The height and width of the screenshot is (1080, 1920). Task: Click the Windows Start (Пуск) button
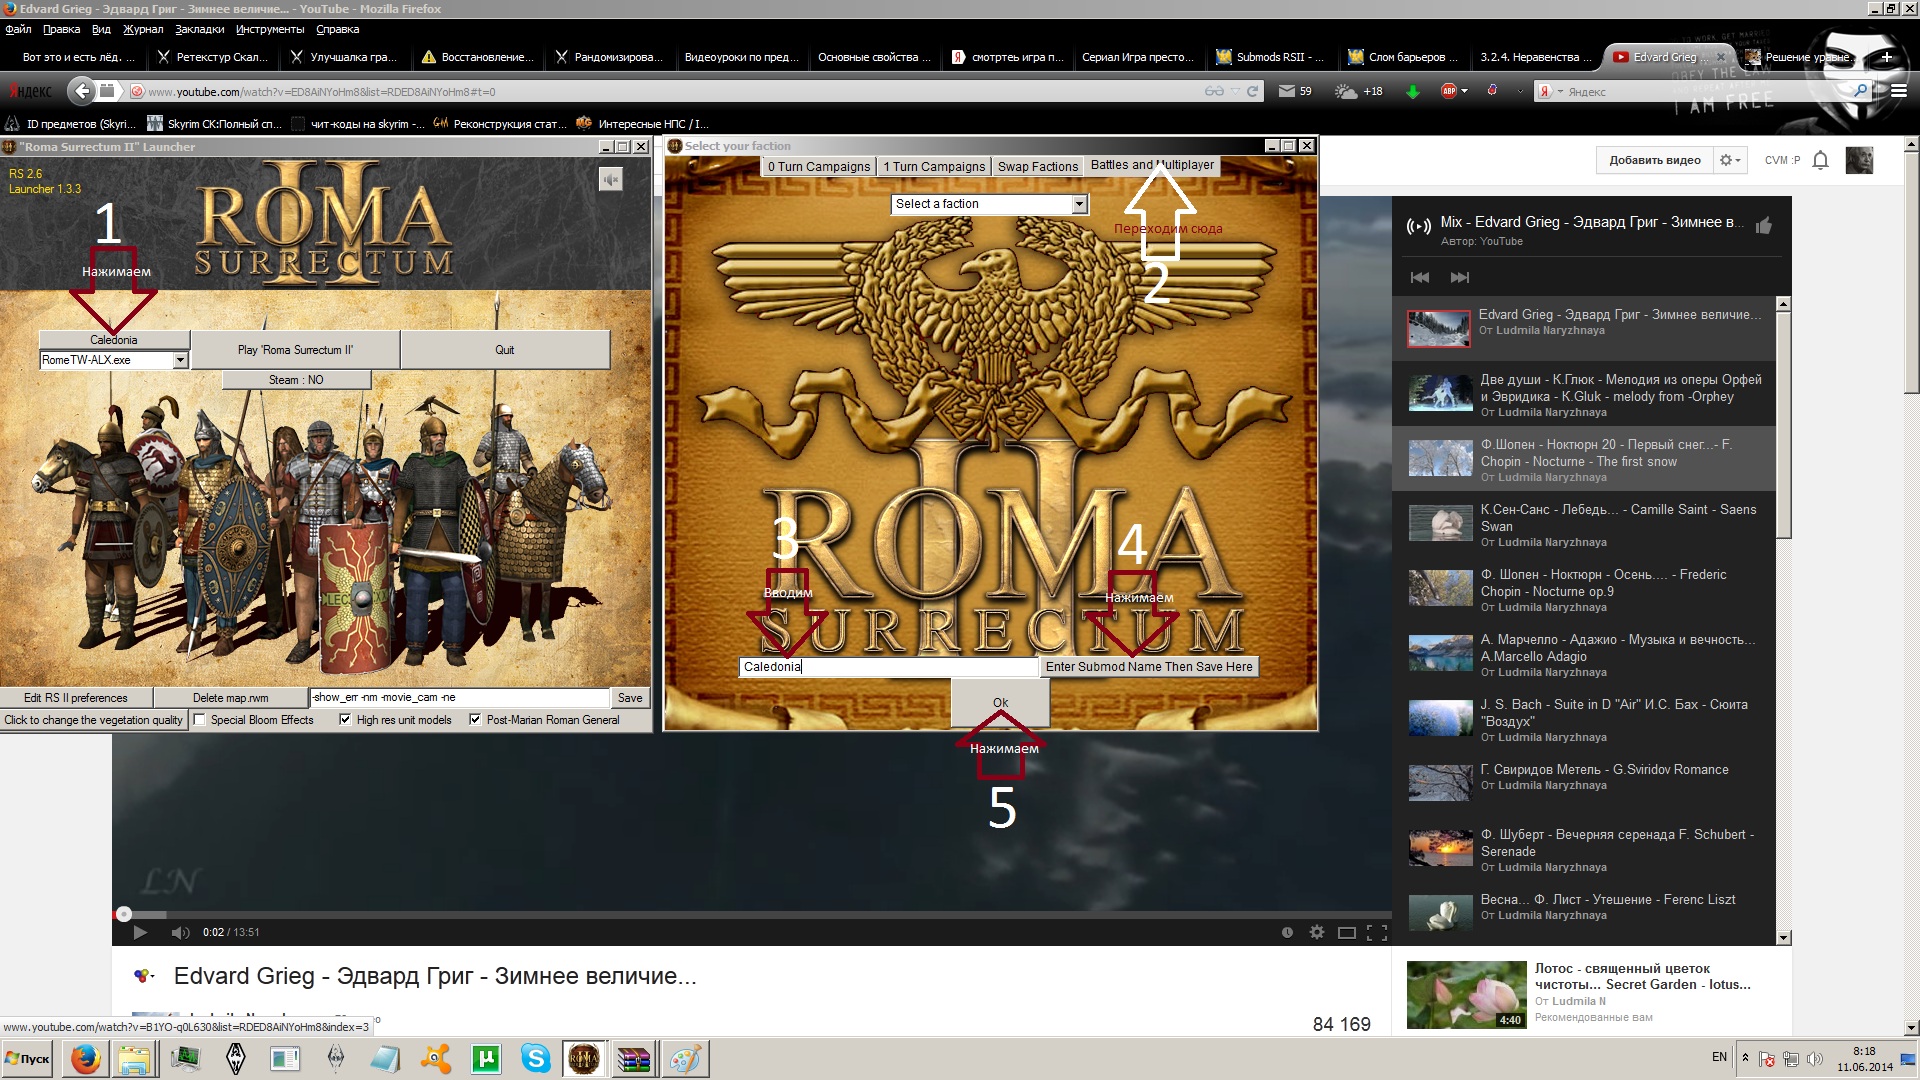point(28,1058)
